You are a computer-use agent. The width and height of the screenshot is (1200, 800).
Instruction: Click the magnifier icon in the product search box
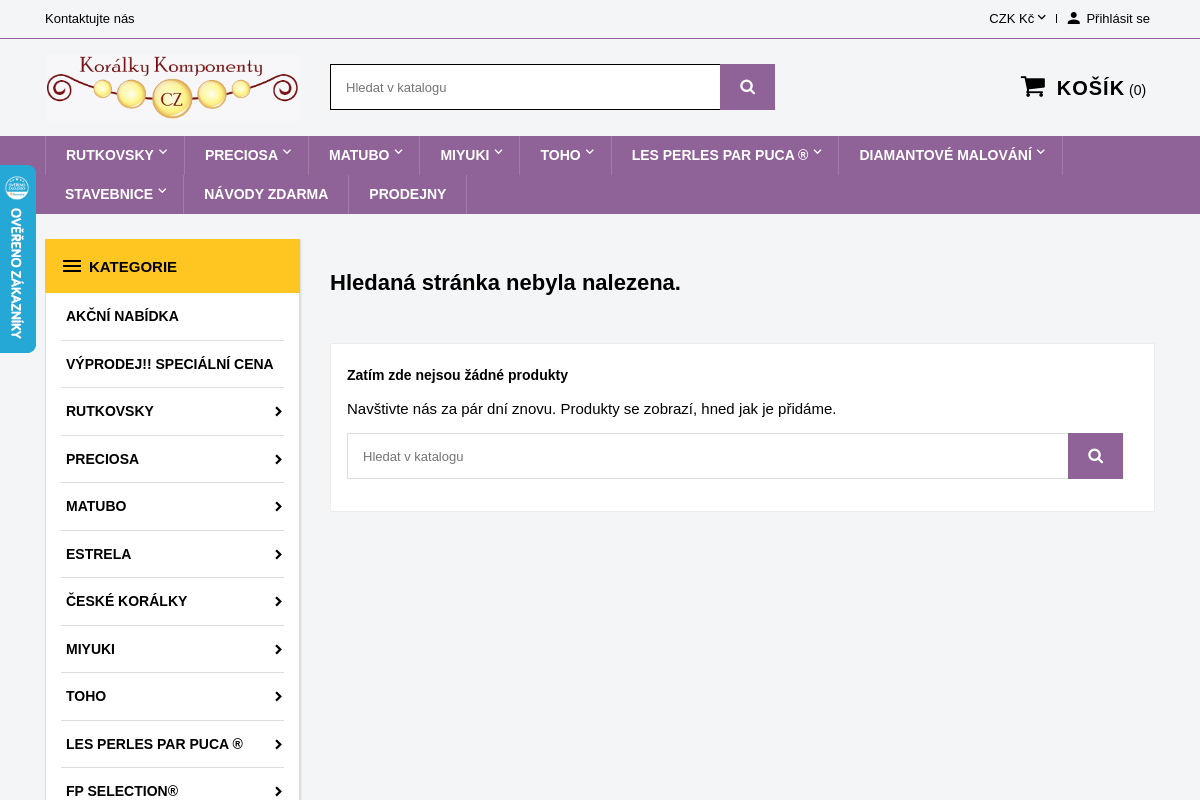(x=1095, y=456)
